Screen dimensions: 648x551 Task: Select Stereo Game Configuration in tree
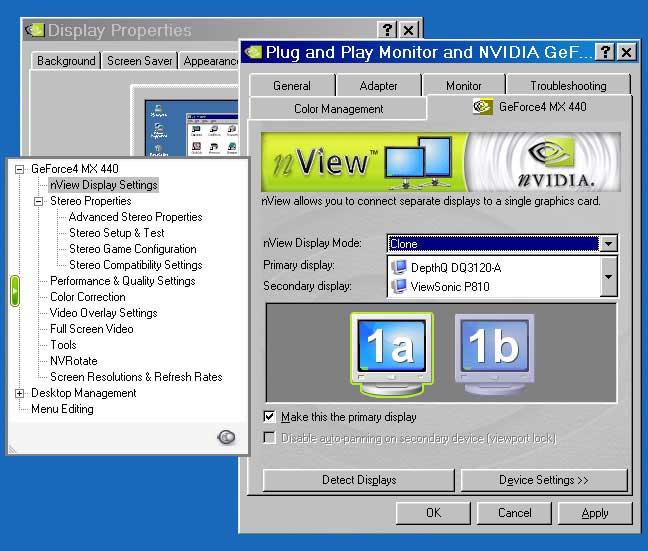[x=133, y=249]
